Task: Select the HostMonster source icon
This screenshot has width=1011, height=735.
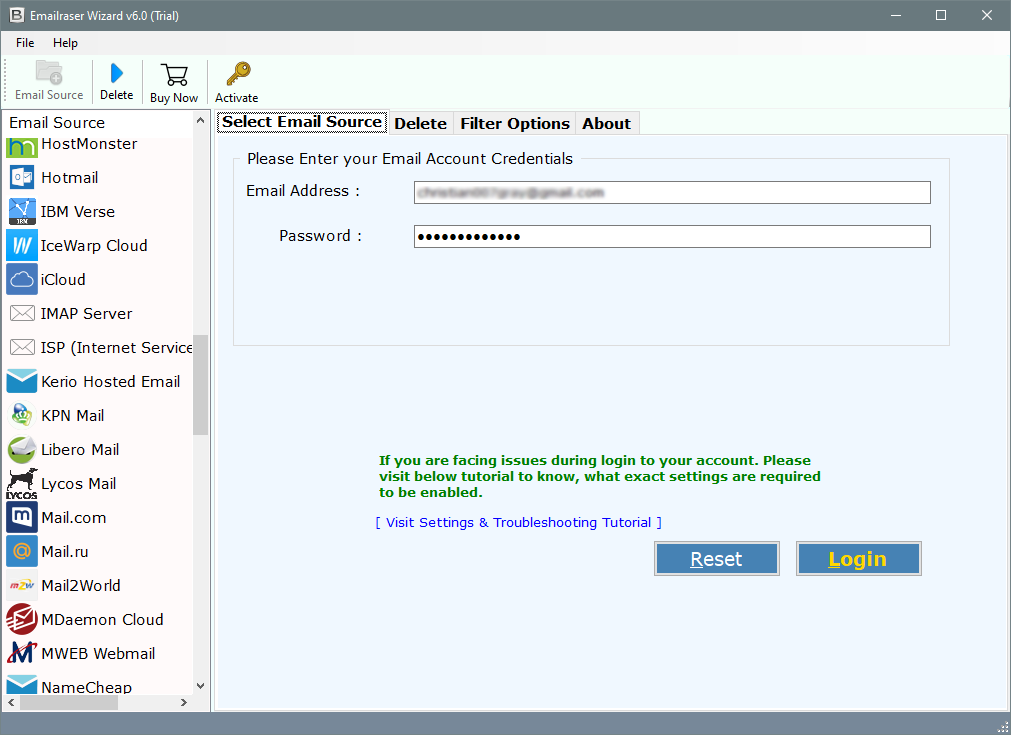Action: click(x=22, y=147)
